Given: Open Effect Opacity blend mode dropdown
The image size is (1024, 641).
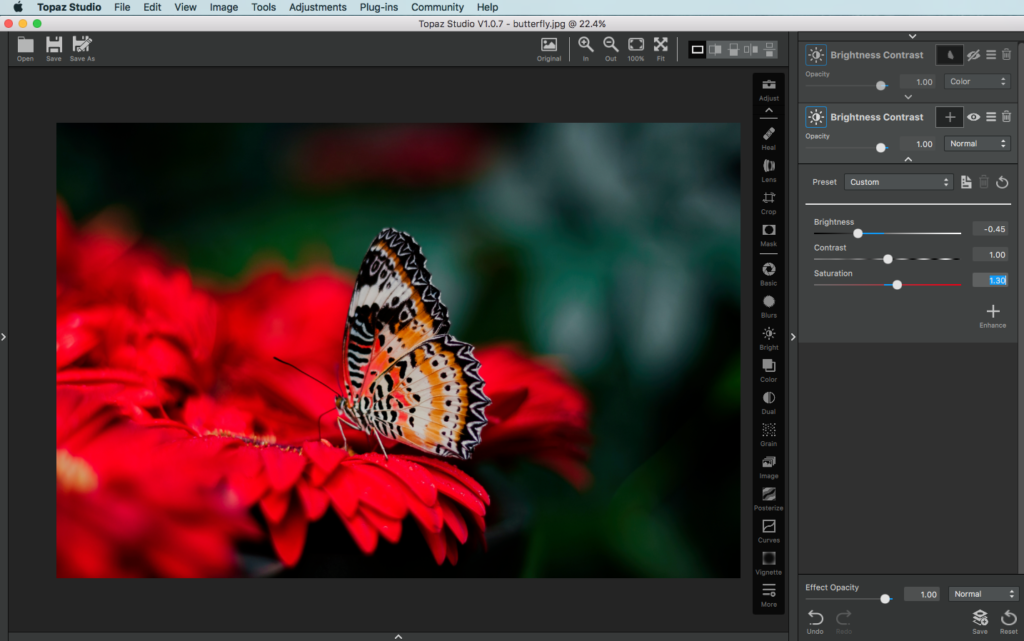Looking at the screenshot, I should pyautogui.click(x=983, y=594).
